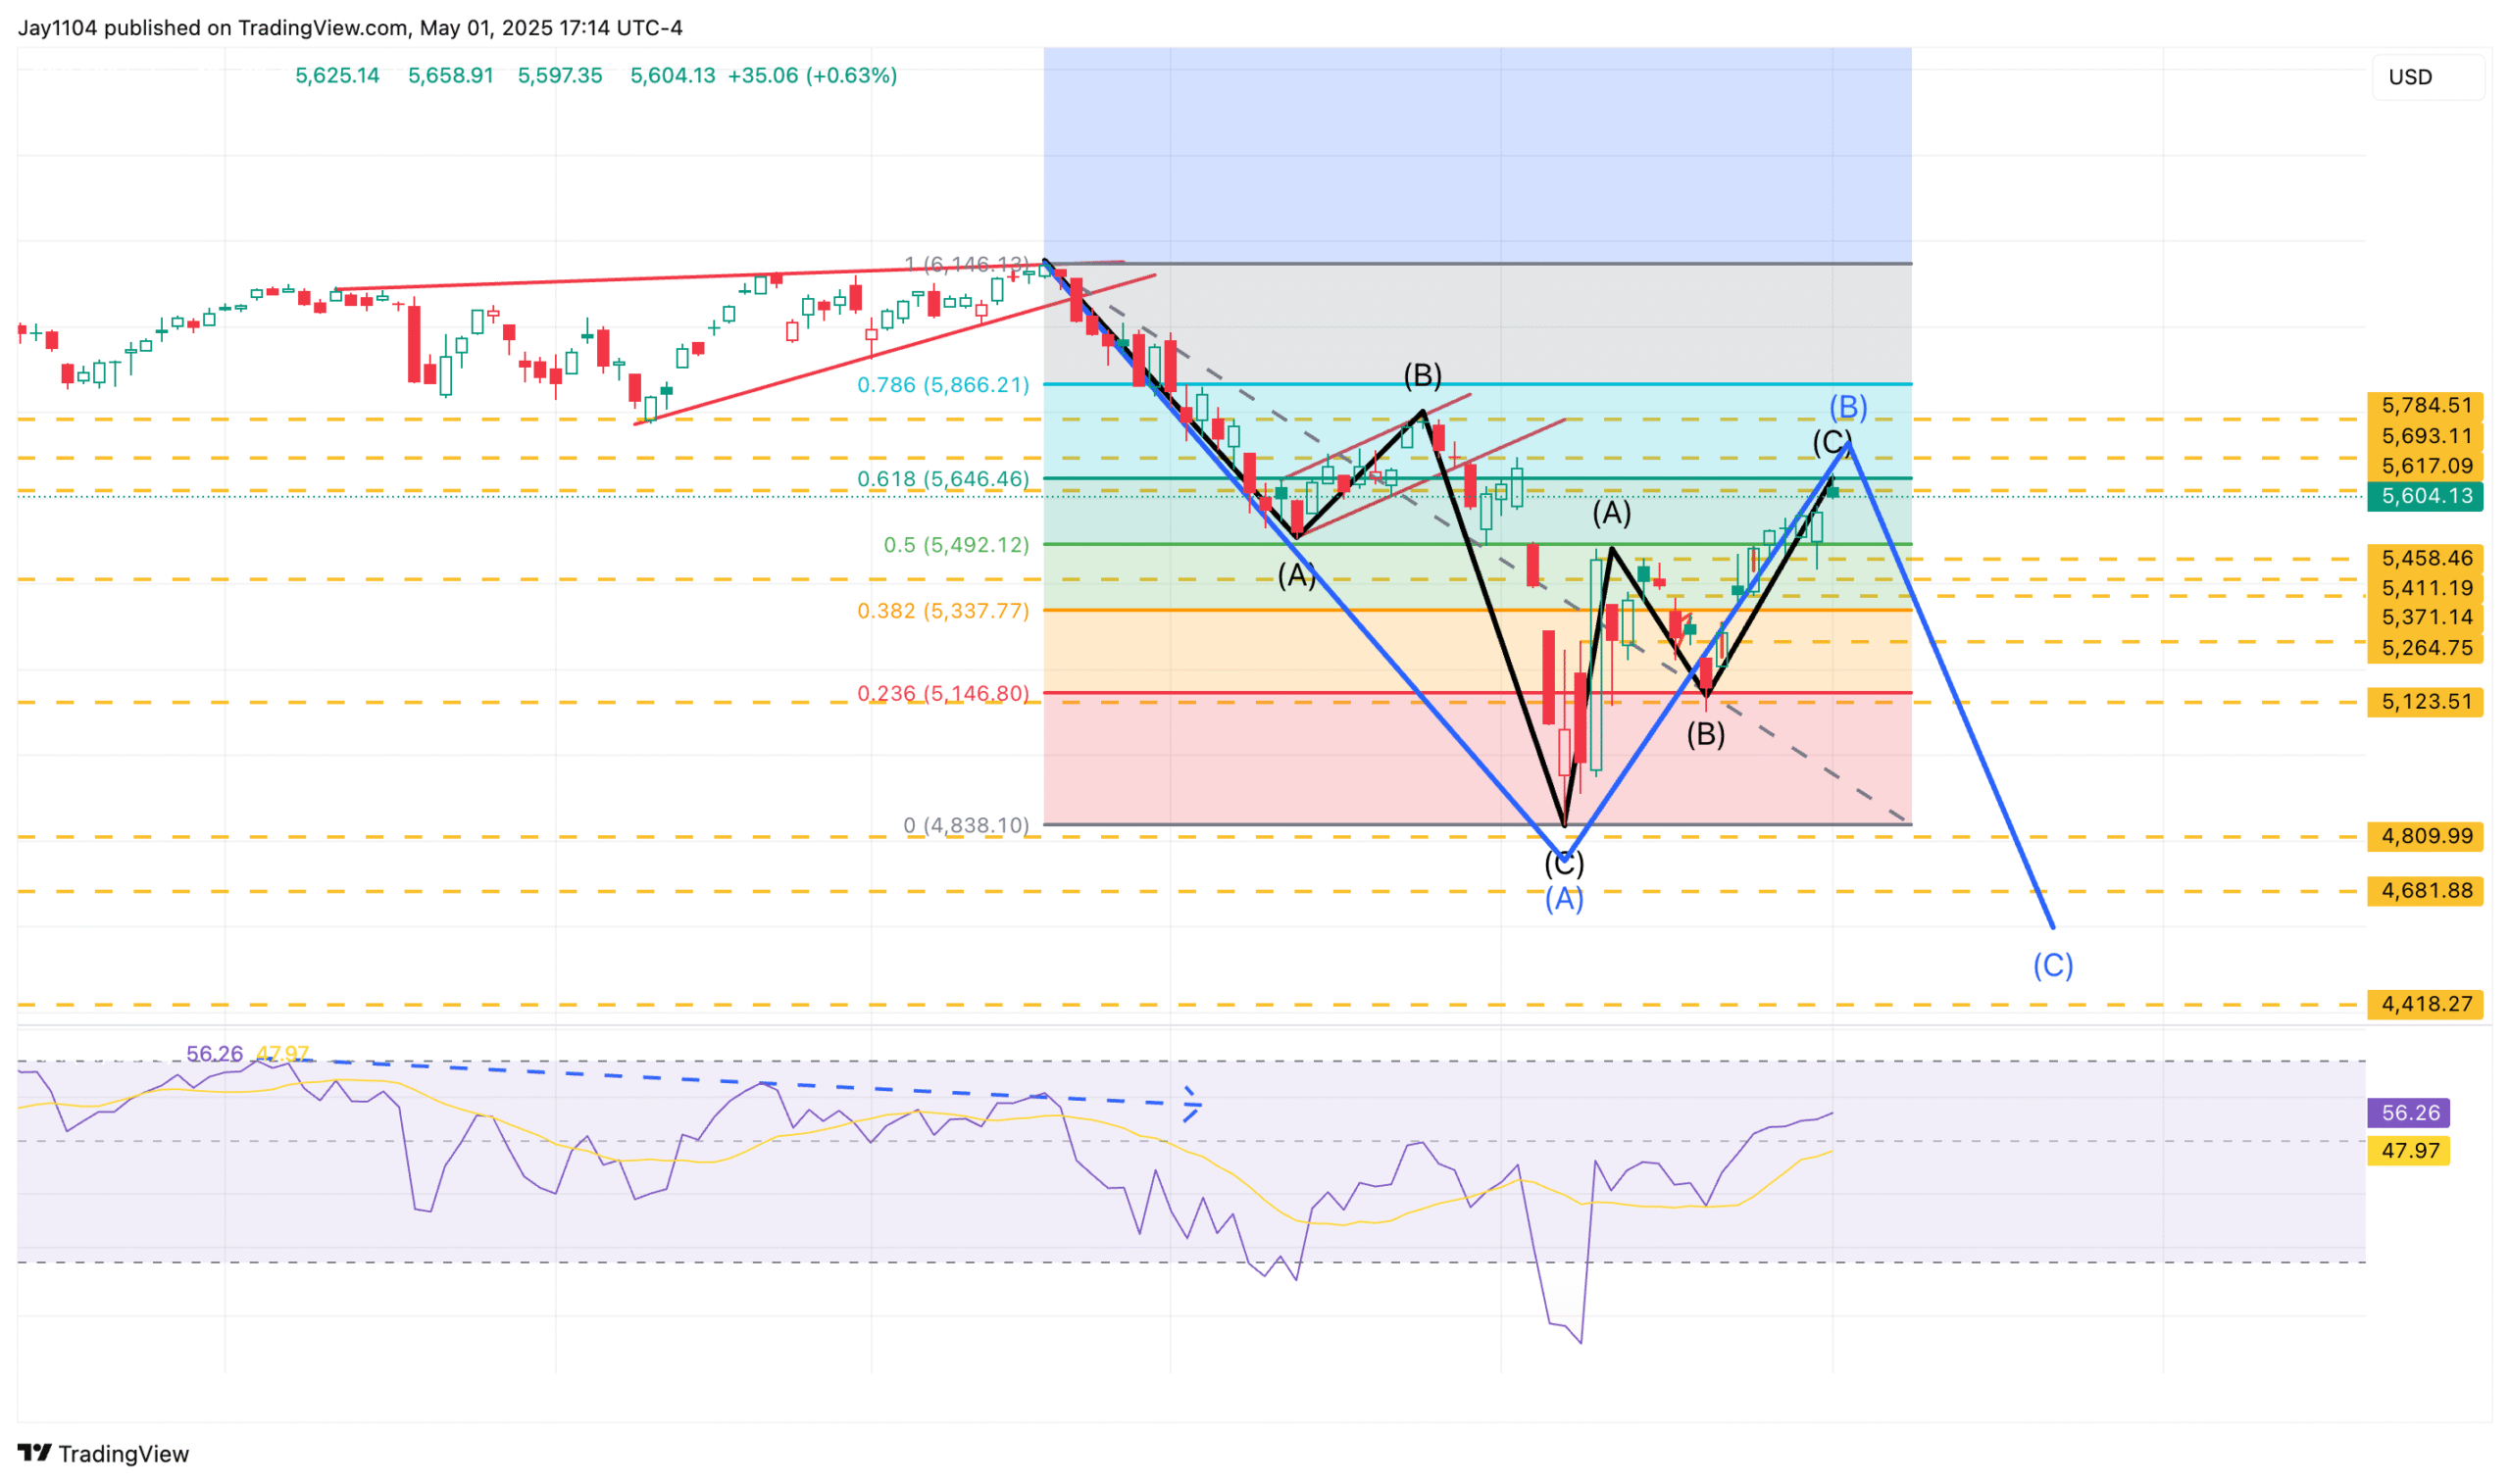
Task: Click the USD currency button
Action: [x=2426, y=77]
